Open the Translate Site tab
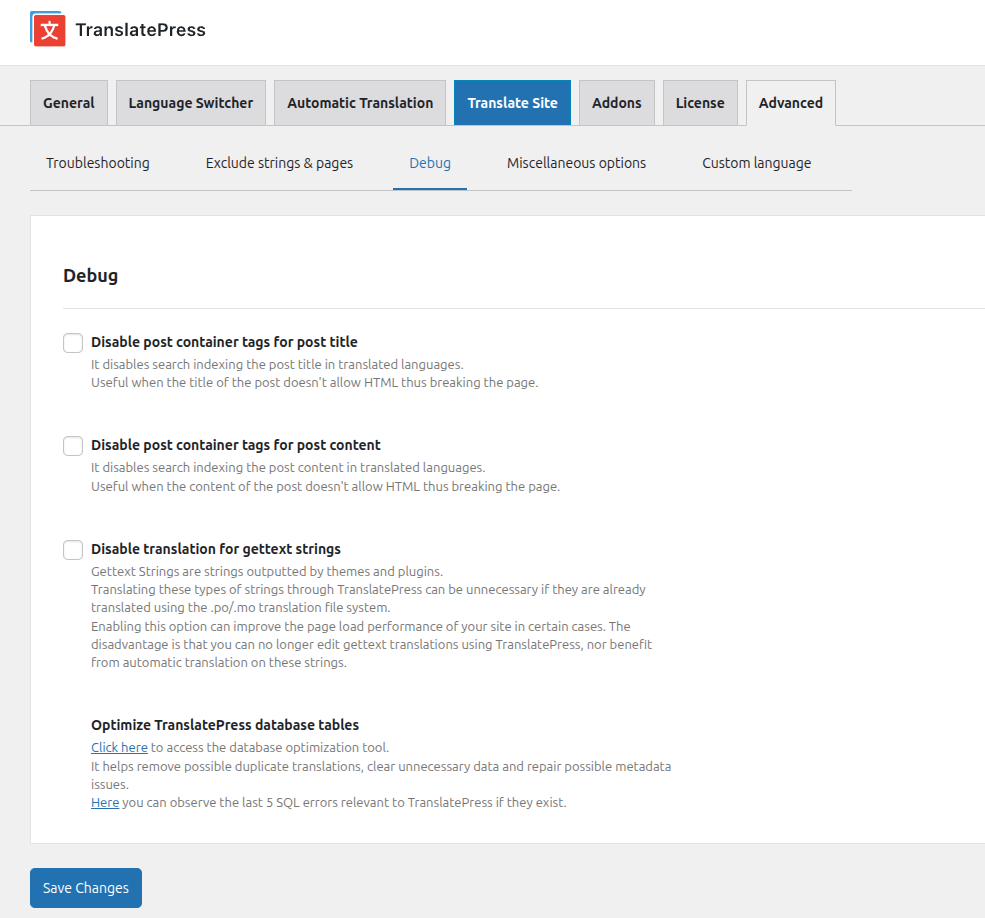 [512, 102]
